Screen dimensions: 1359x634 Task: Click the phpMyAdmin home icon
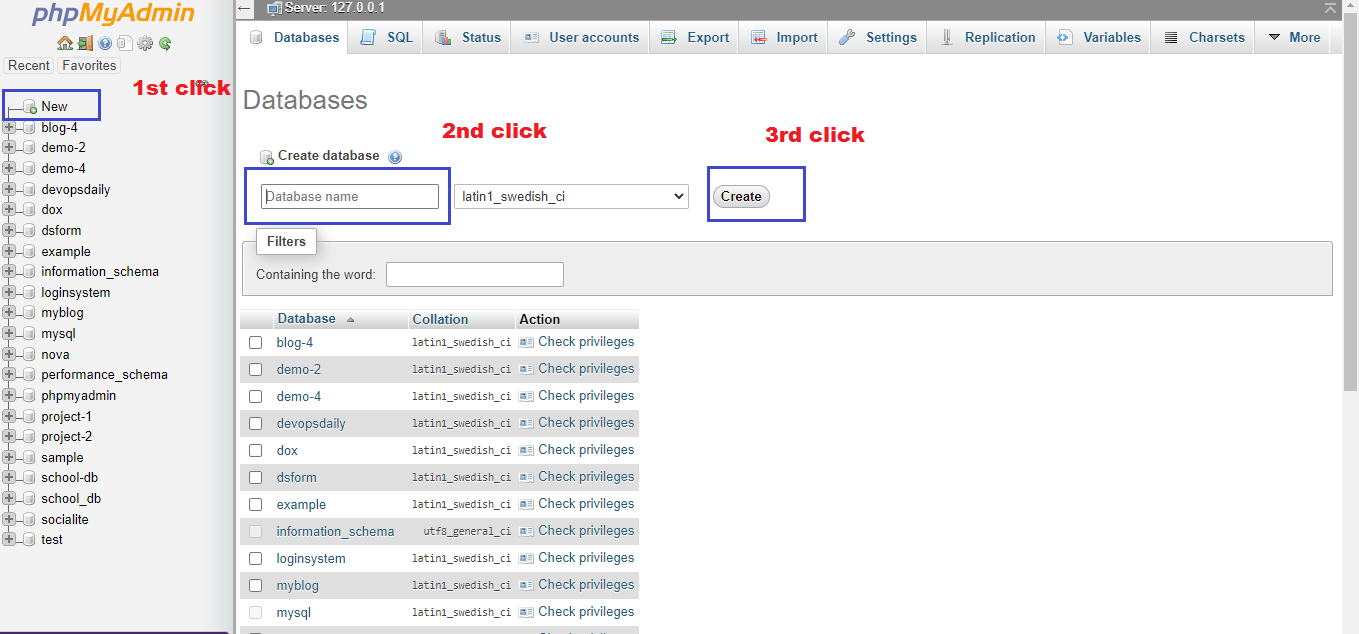pos(65,43)
